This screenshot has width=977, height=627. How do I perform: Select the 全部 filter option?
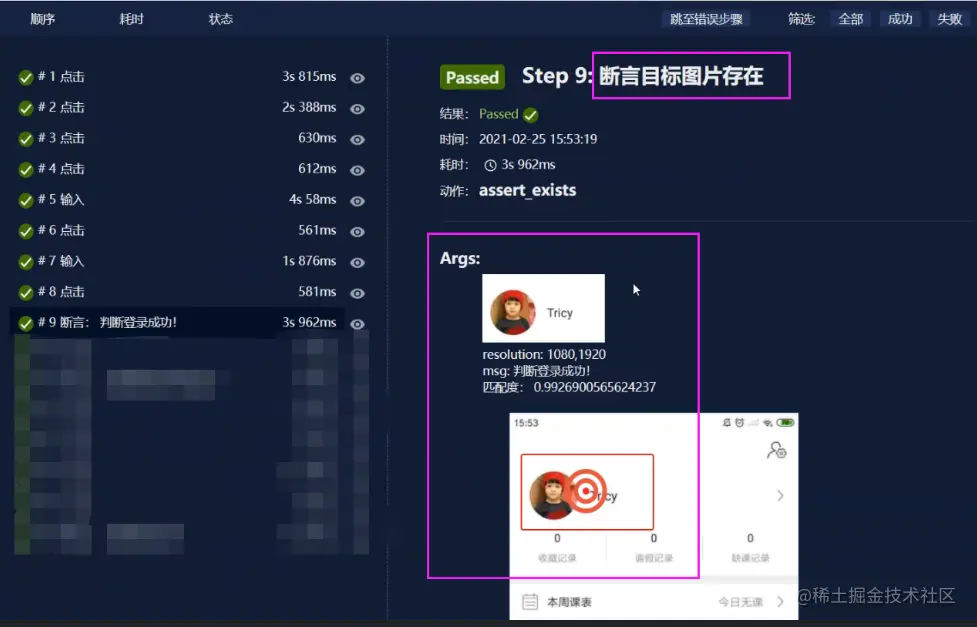point(850,18)
